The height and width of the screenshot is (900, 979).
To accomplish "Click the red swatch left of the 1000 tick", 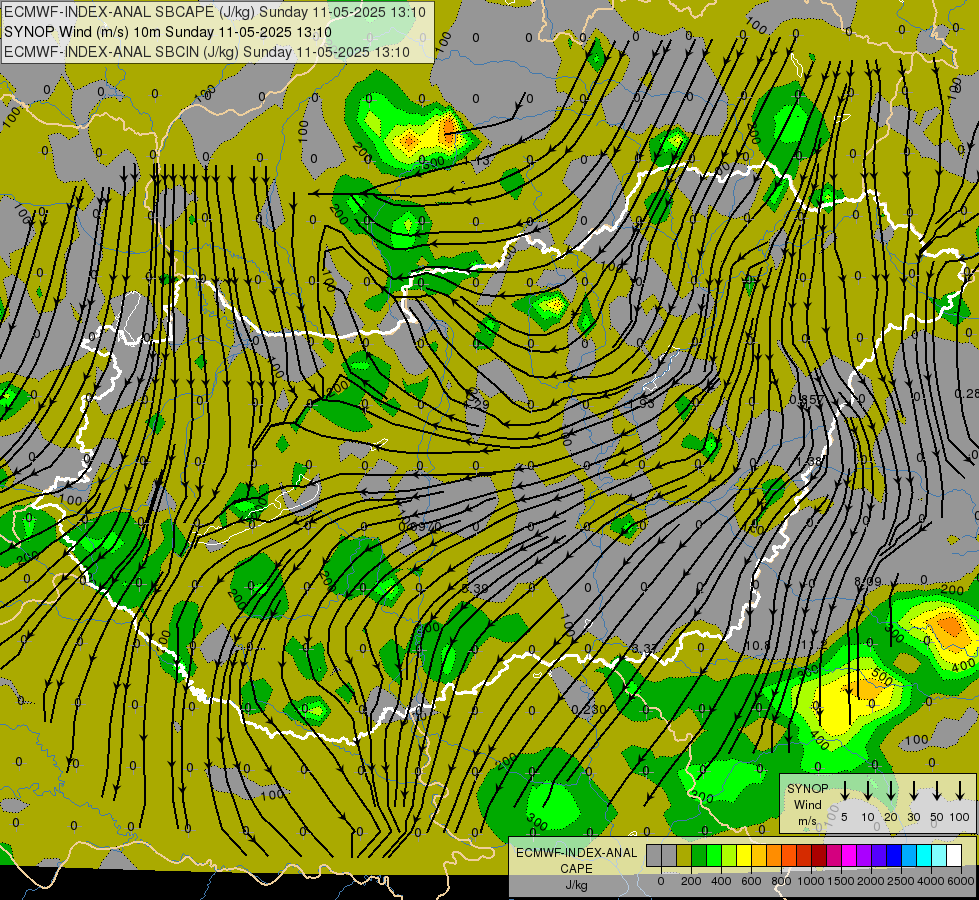I will tap(805, 855).
